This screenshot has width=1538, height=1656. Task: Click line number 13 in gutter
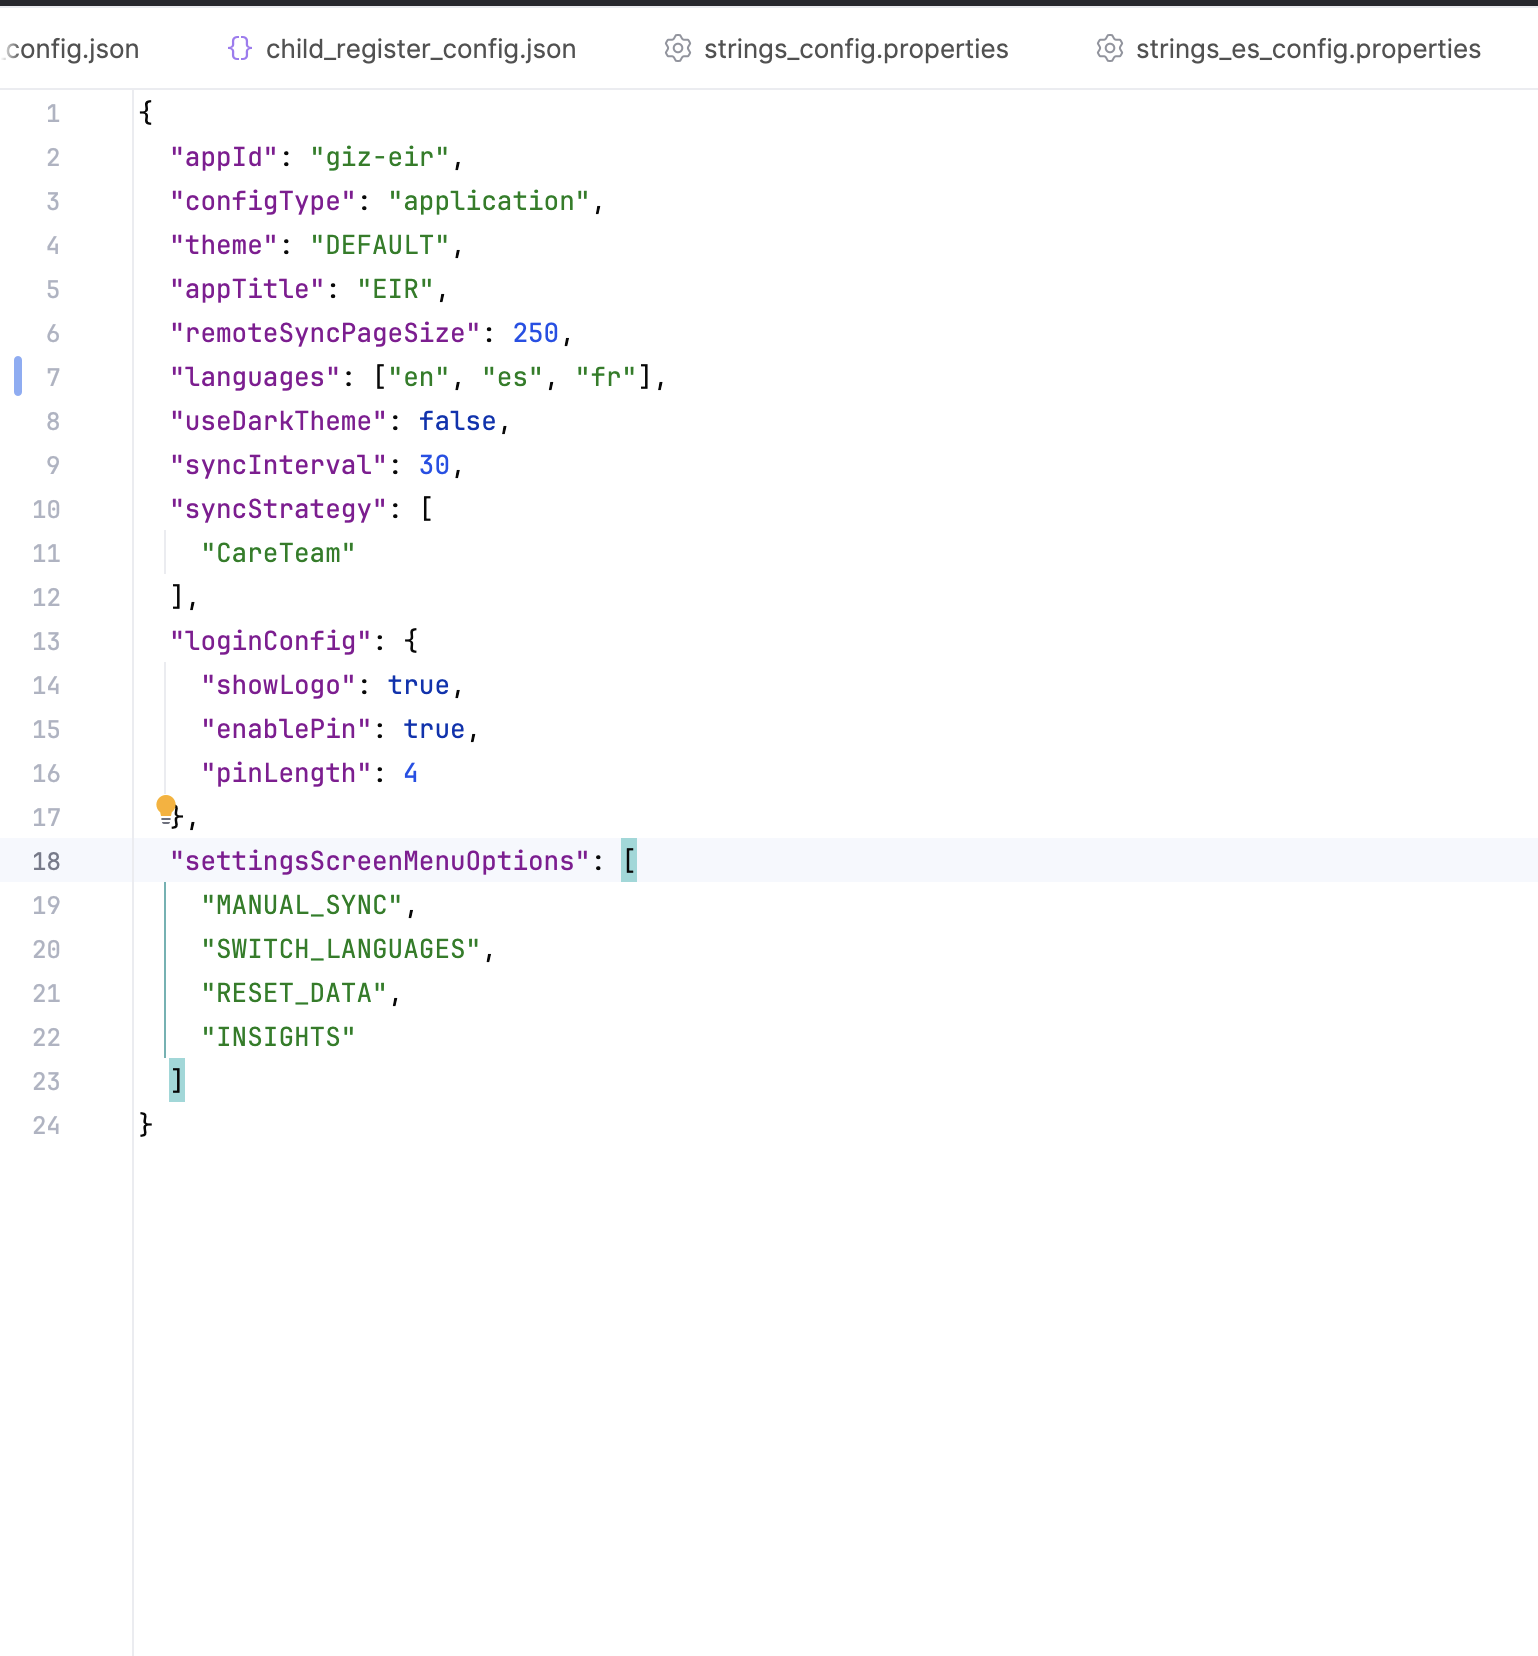coord(46,641)
